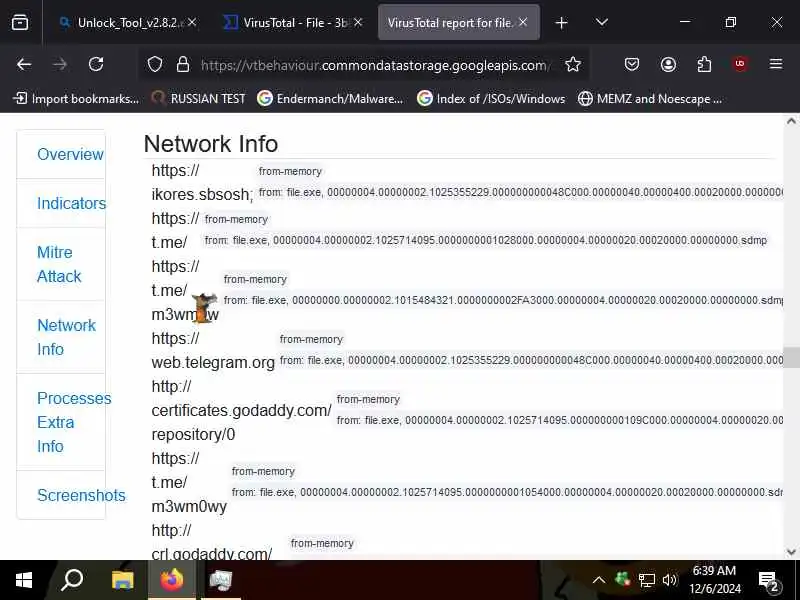Open Endermanch/Malware bookmark

[330, 98]
